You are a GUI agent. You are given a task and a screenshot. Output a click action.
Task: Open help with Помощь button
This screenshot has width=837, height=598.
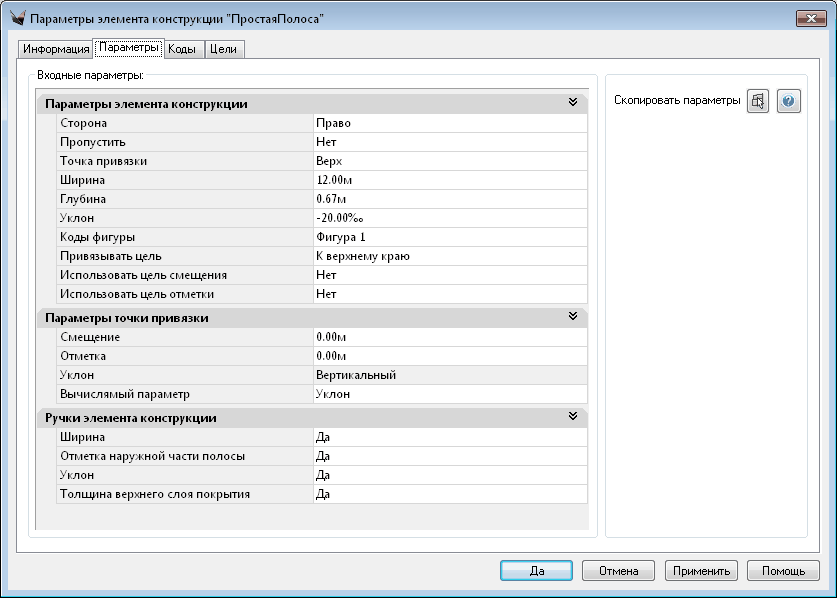click(783, 571)
